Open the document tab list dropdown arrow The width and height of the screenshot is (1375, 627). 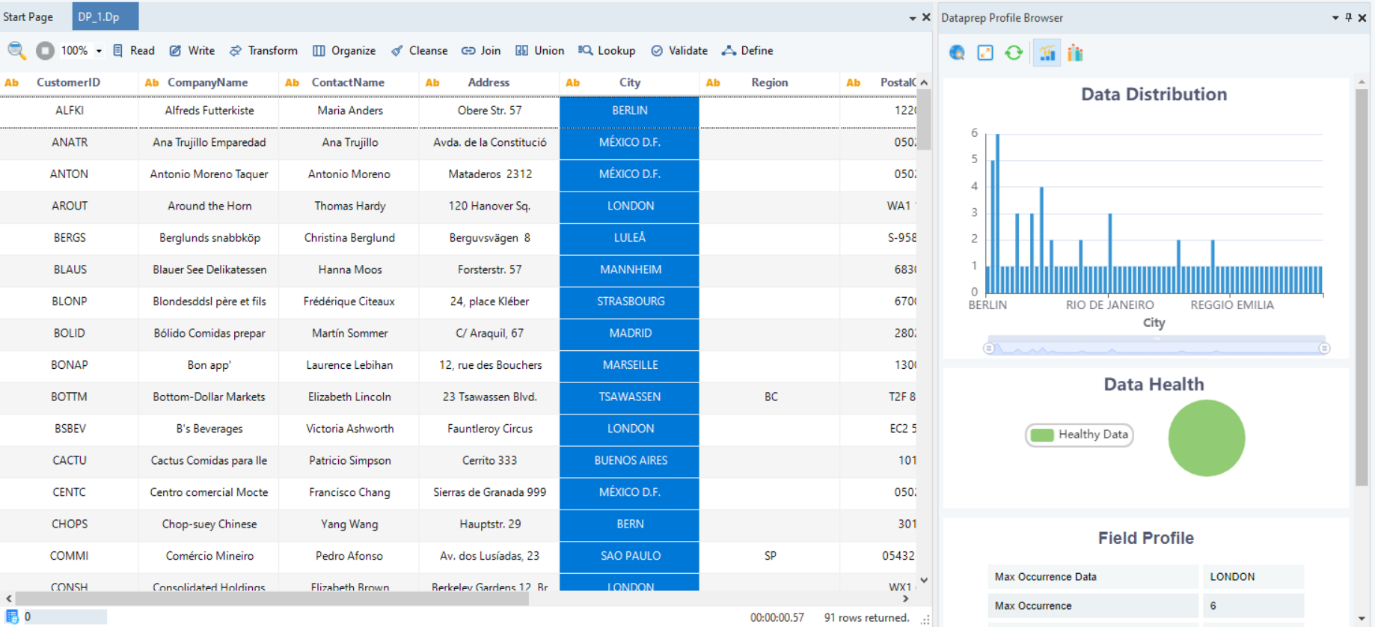(912, 18)
